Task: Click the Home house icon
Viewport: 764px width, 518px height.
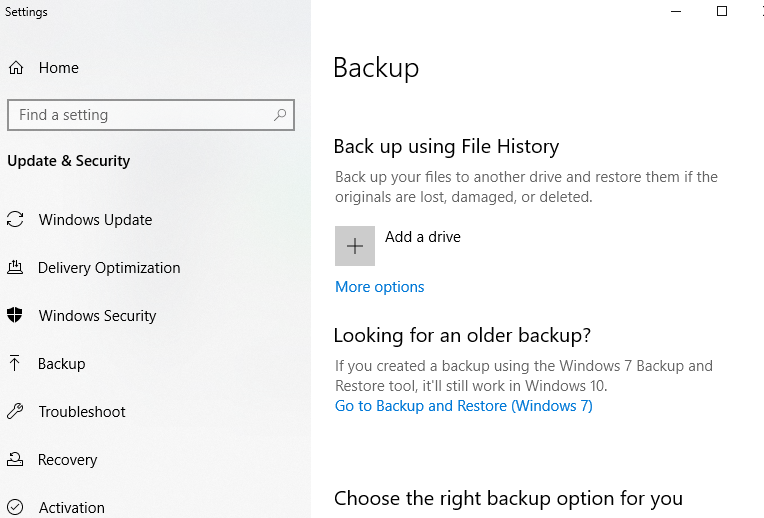Action: [x=16, y=67]
